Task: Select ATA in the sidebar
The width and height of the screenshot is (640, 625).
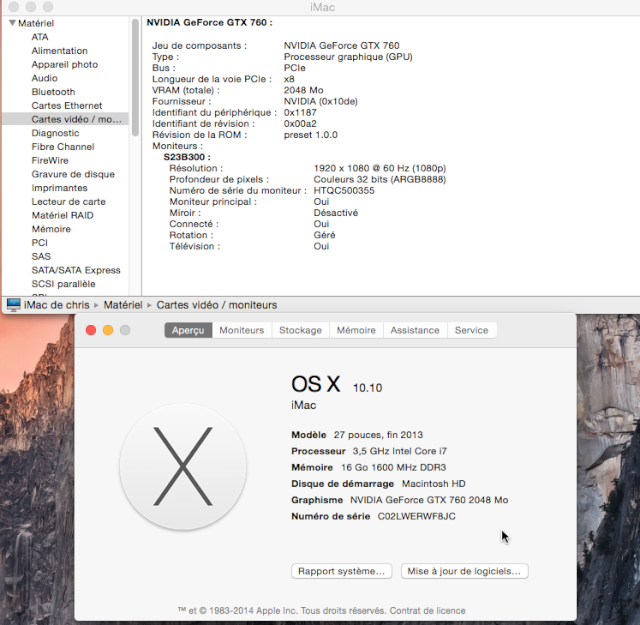Action: coord(40,37)
